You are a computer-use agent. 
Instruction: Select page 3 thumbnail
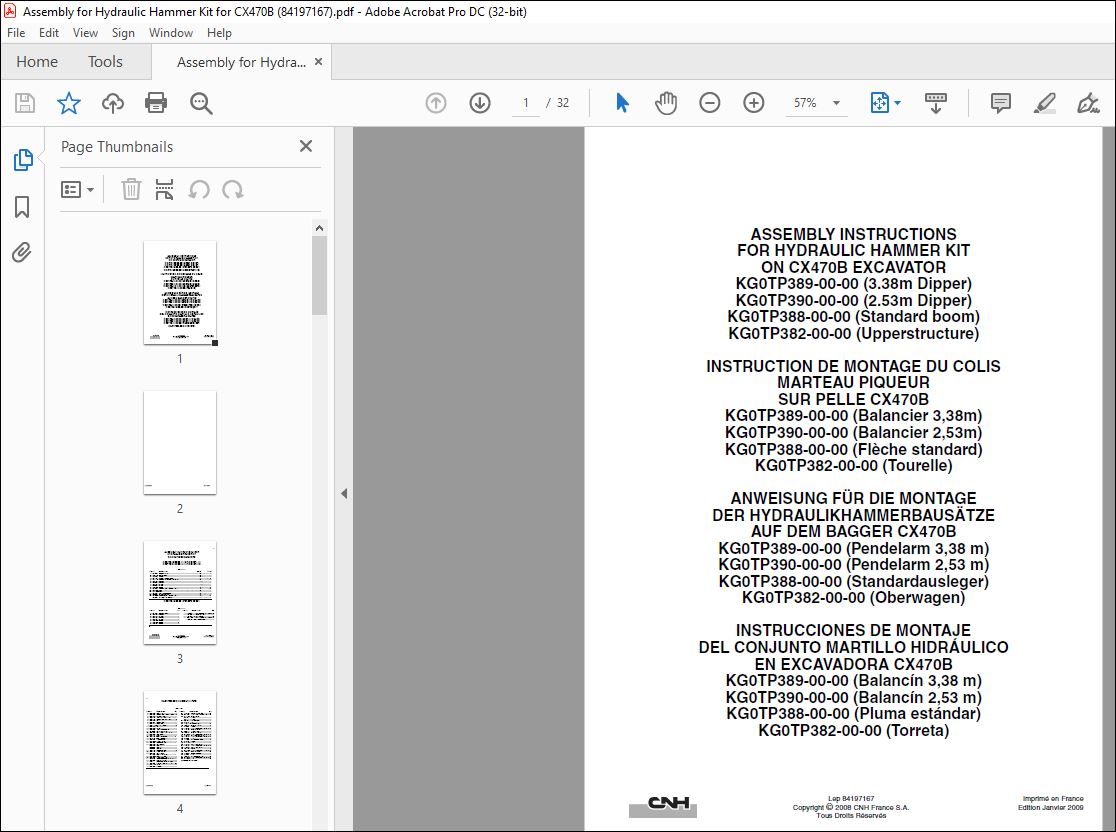click(180, 592)
